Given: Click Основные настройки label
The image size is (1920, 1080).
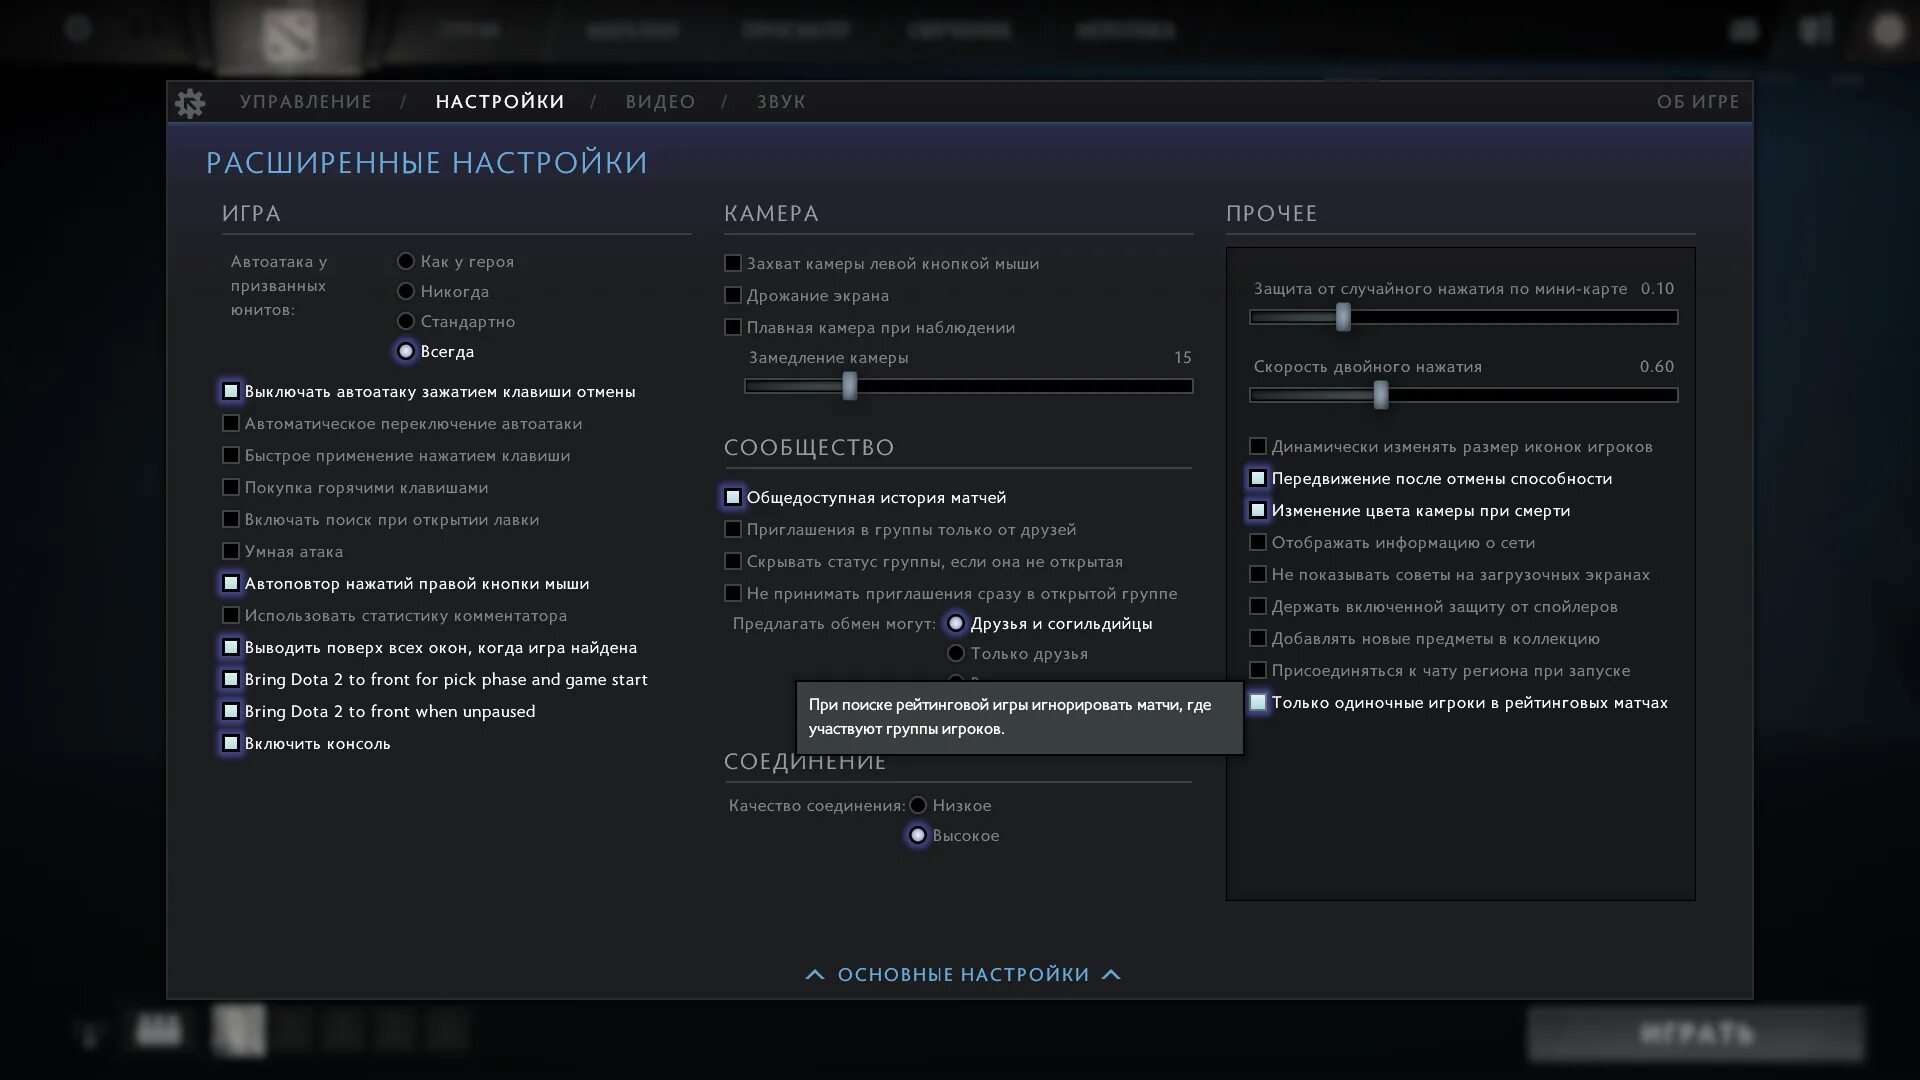Looking at the screenshot, I should [963, 975].
